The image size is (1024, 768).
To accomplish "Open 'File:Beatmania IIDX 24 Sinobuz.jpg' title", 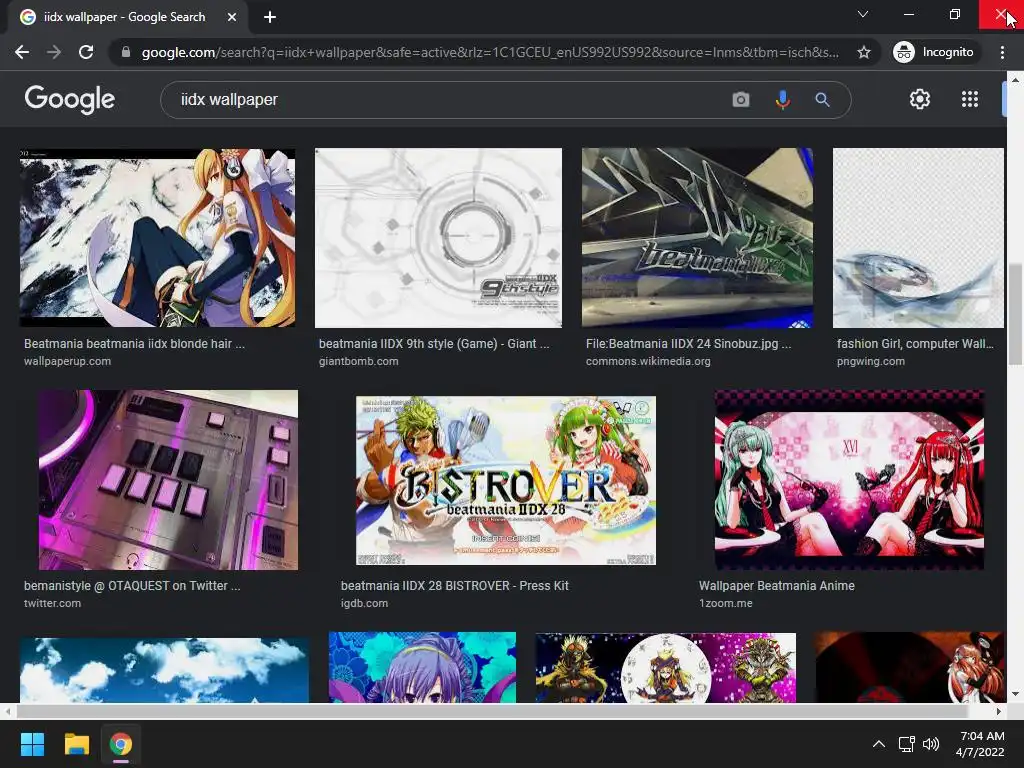I will (688, 344).
